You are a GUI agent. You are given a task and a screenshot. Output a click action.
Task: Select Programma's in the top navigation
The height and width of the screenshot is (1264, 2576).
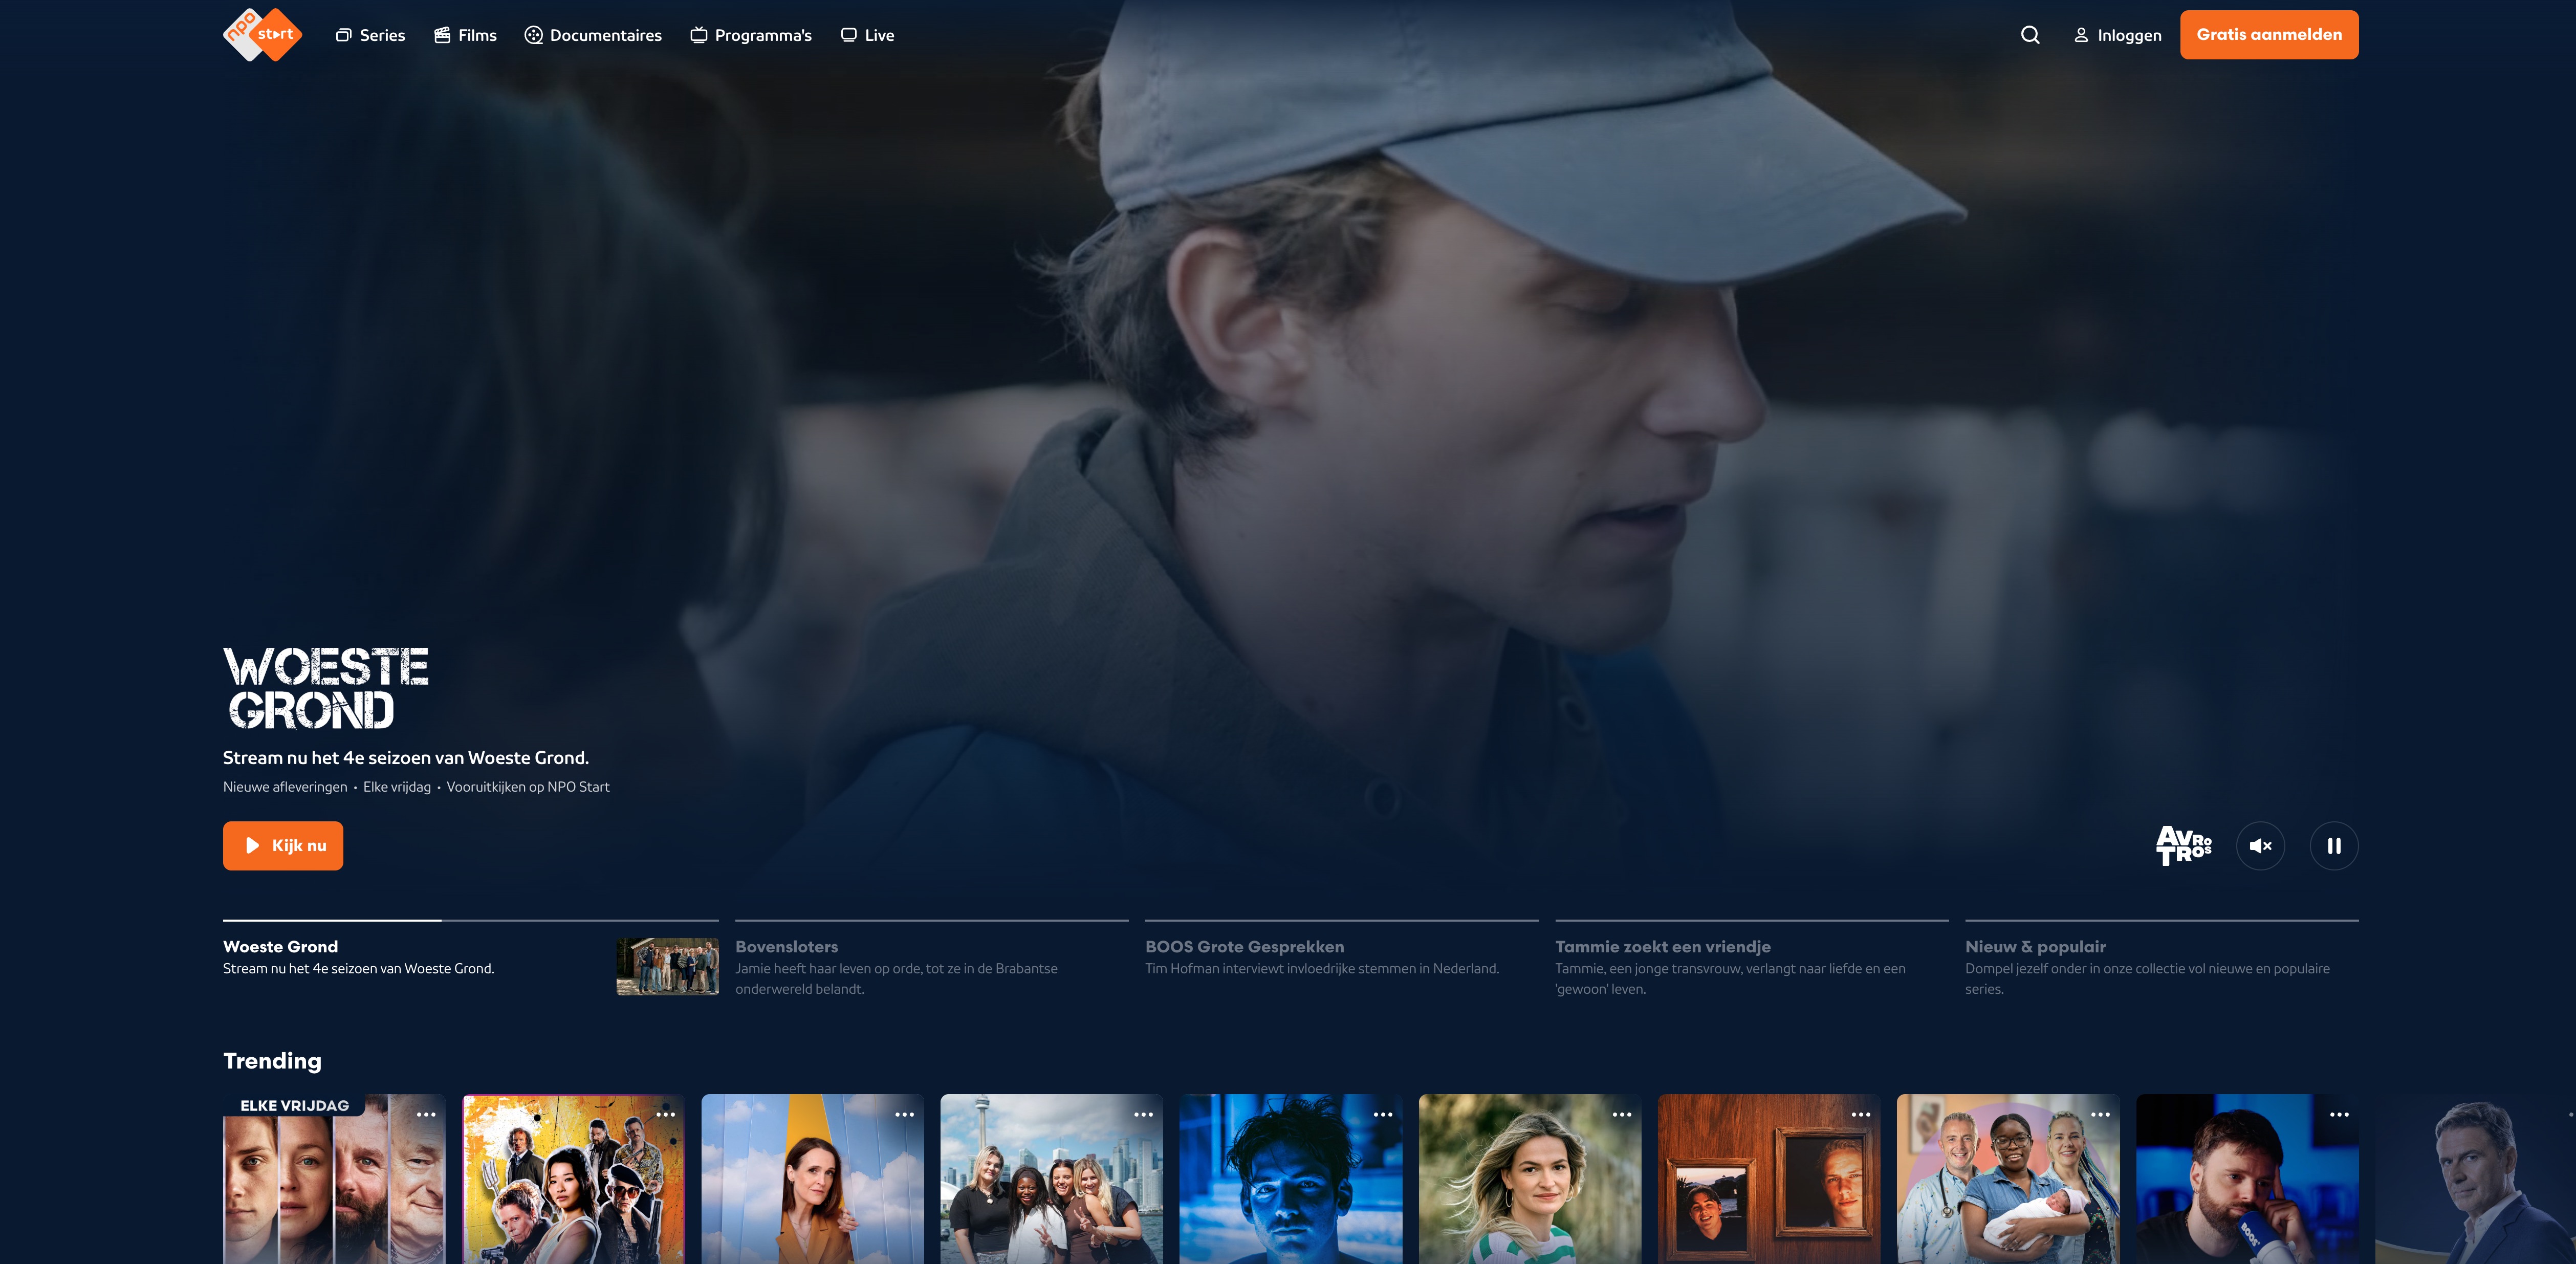click(751, 35)
